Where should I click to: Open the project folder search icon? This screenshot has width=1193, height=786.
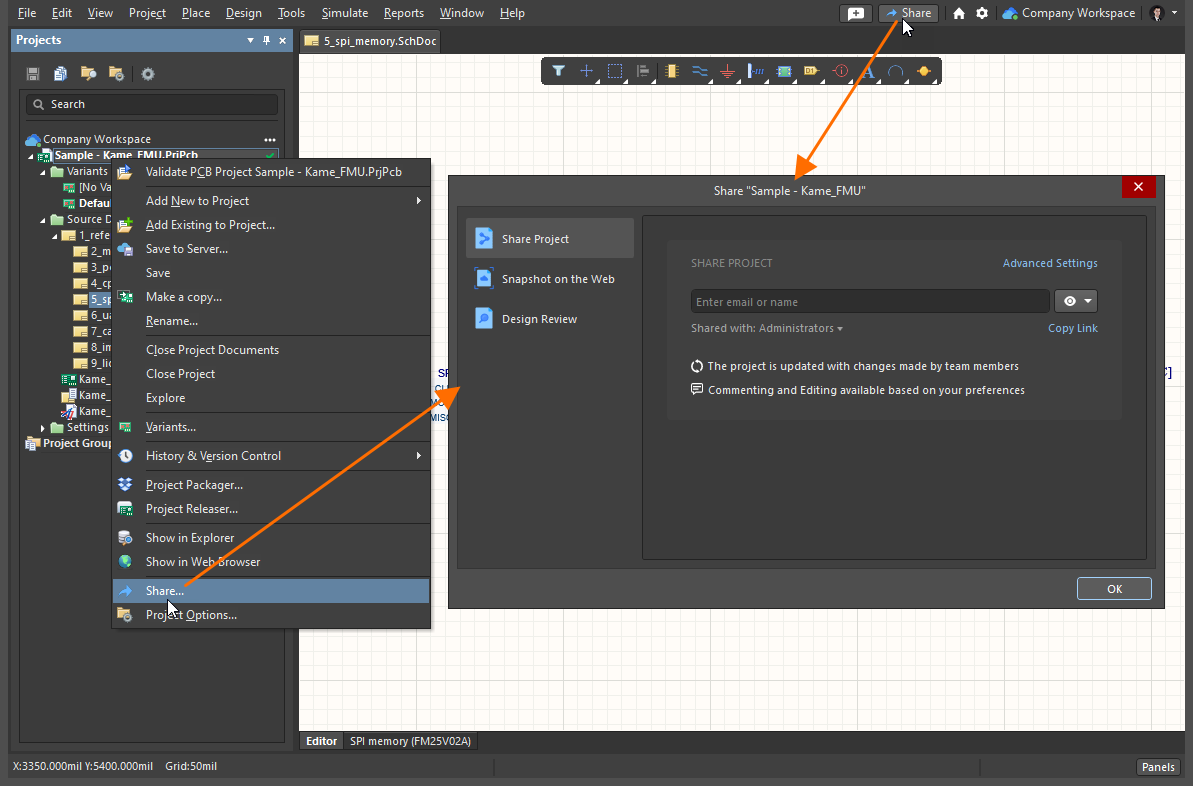[88, 74]
